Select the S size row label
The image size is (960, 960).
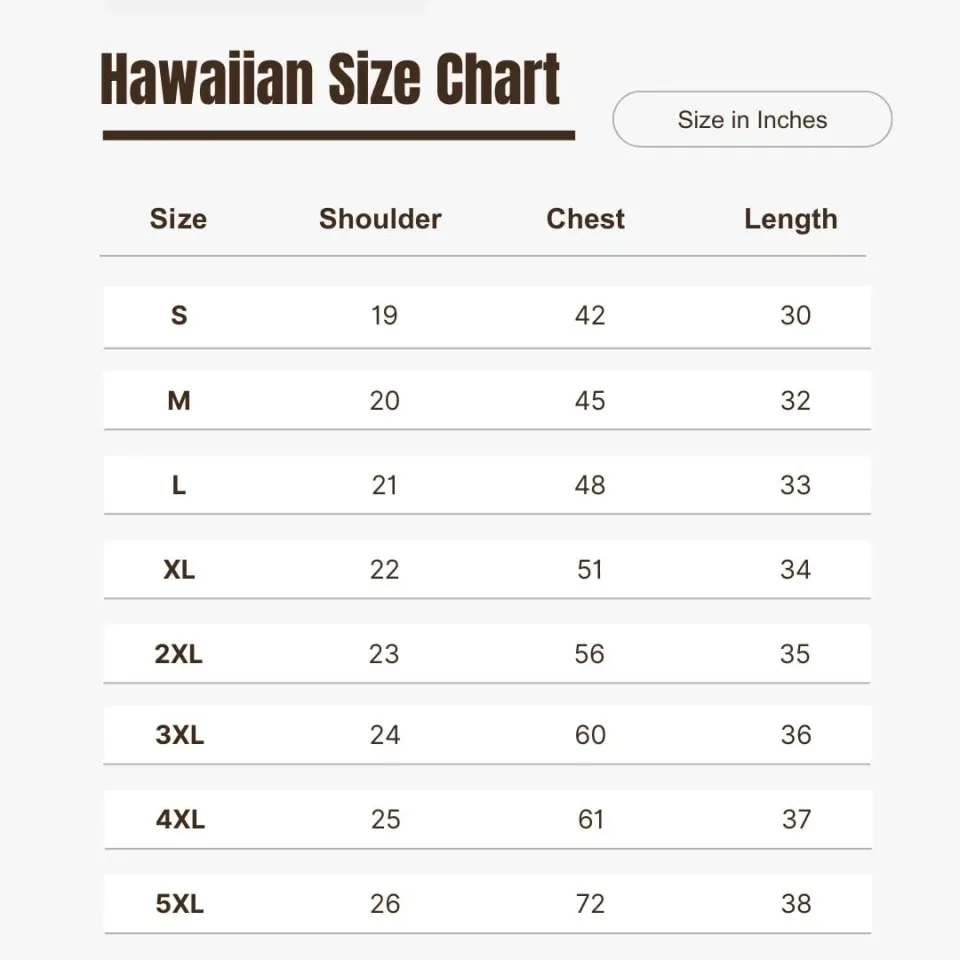[179, 316]
